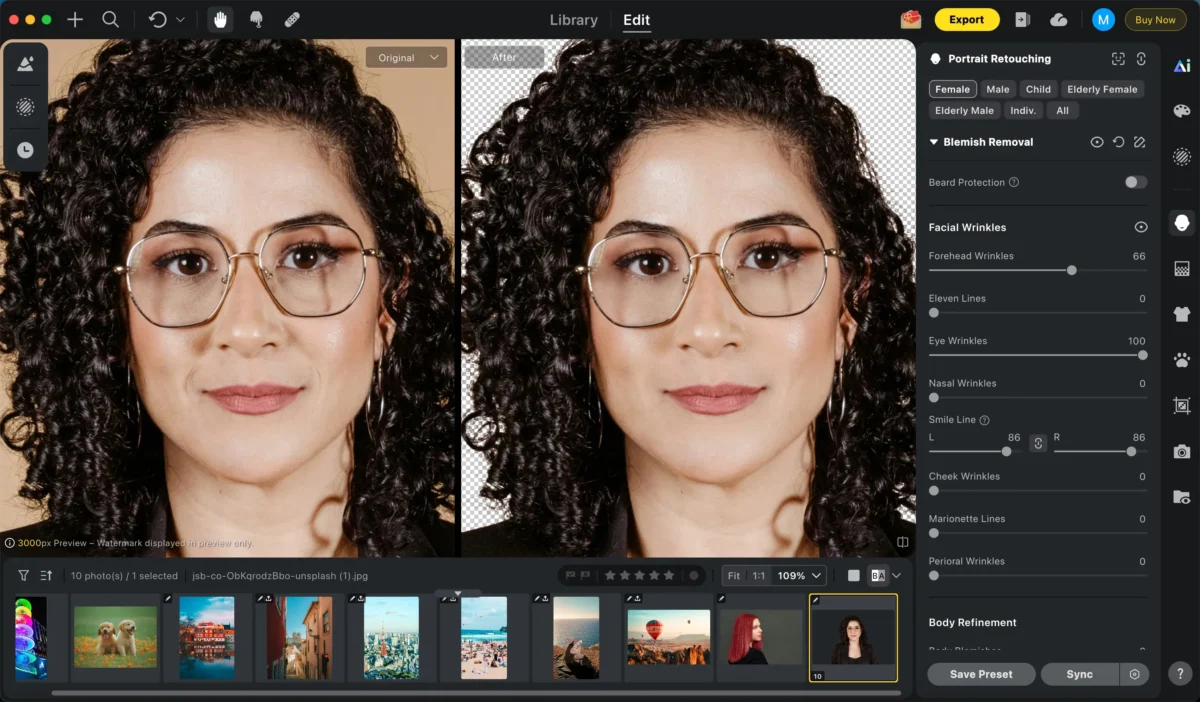Open the pet paw retouching panel
Screen dimensions: 1200x702
(x=1181, y=359)
